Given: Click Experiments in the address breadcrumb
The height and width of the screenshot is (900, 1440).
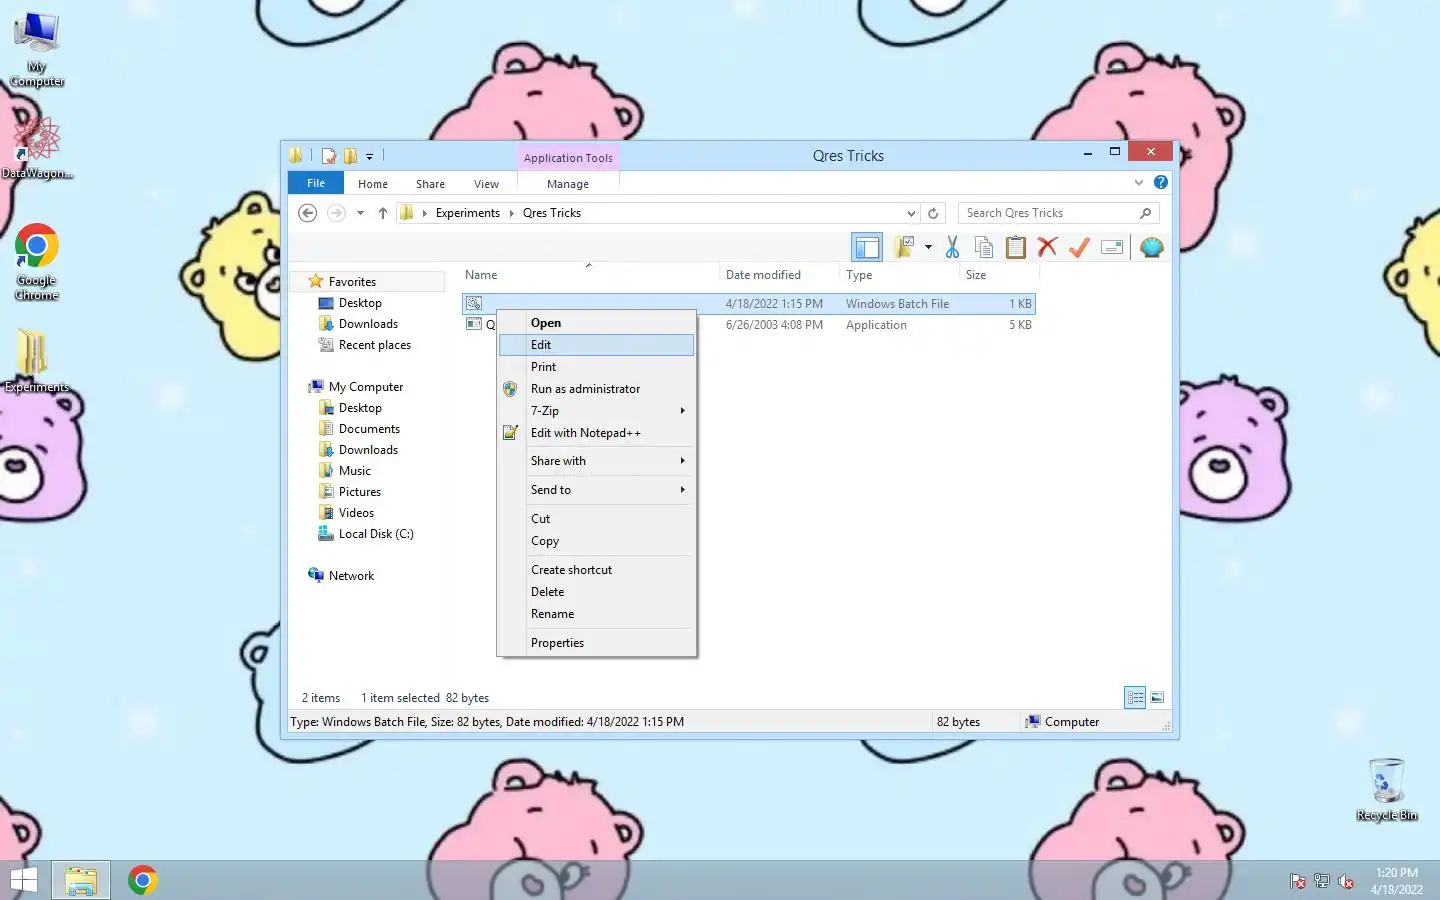Looking at the screenshot, I should [468, 213].
